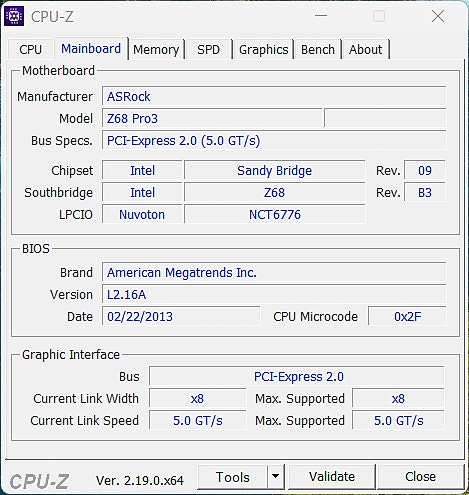The height and width of the screenshot is (495, 469).
Task: Click the empty field beside the Model value
Action: (385, 118)
